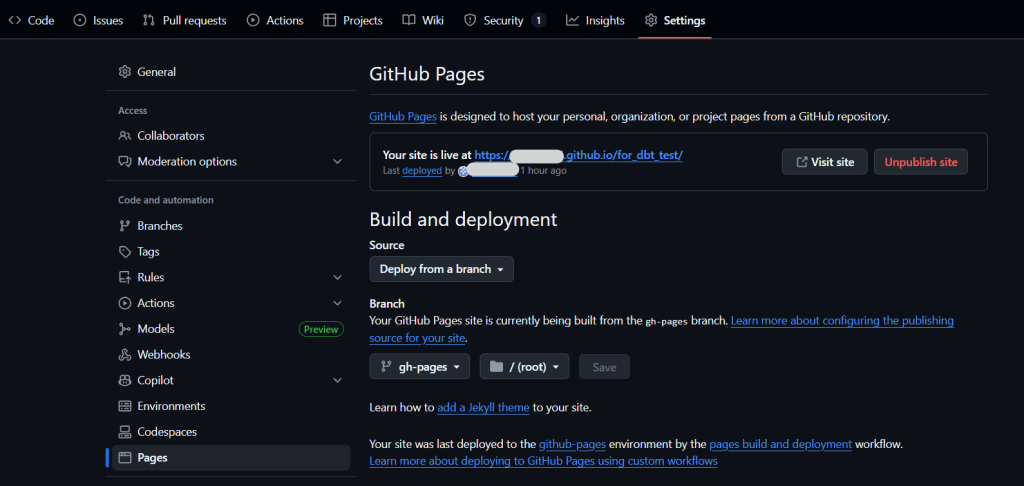Open the pages build and deployment link
Image resolution: width=1024 pixels, height=486 pixels.
coord(780,444)
